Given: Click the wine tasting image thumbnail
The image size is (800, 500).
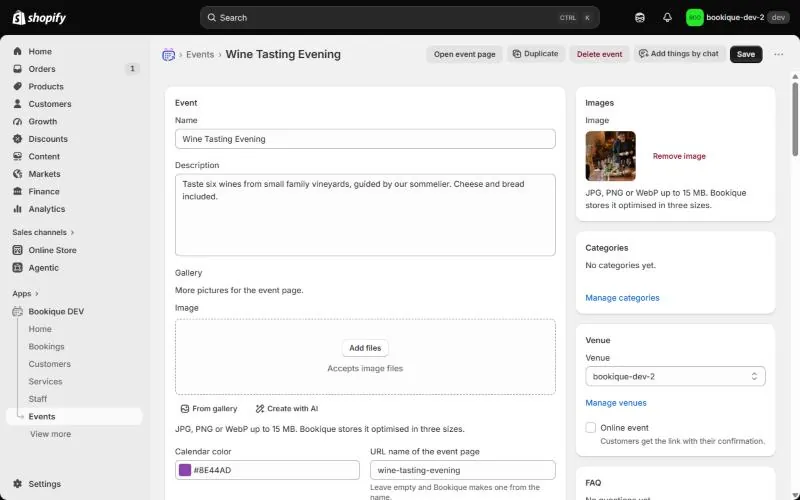Looking at the screenshot, I should pyautogui.click(x=611, y=156).
